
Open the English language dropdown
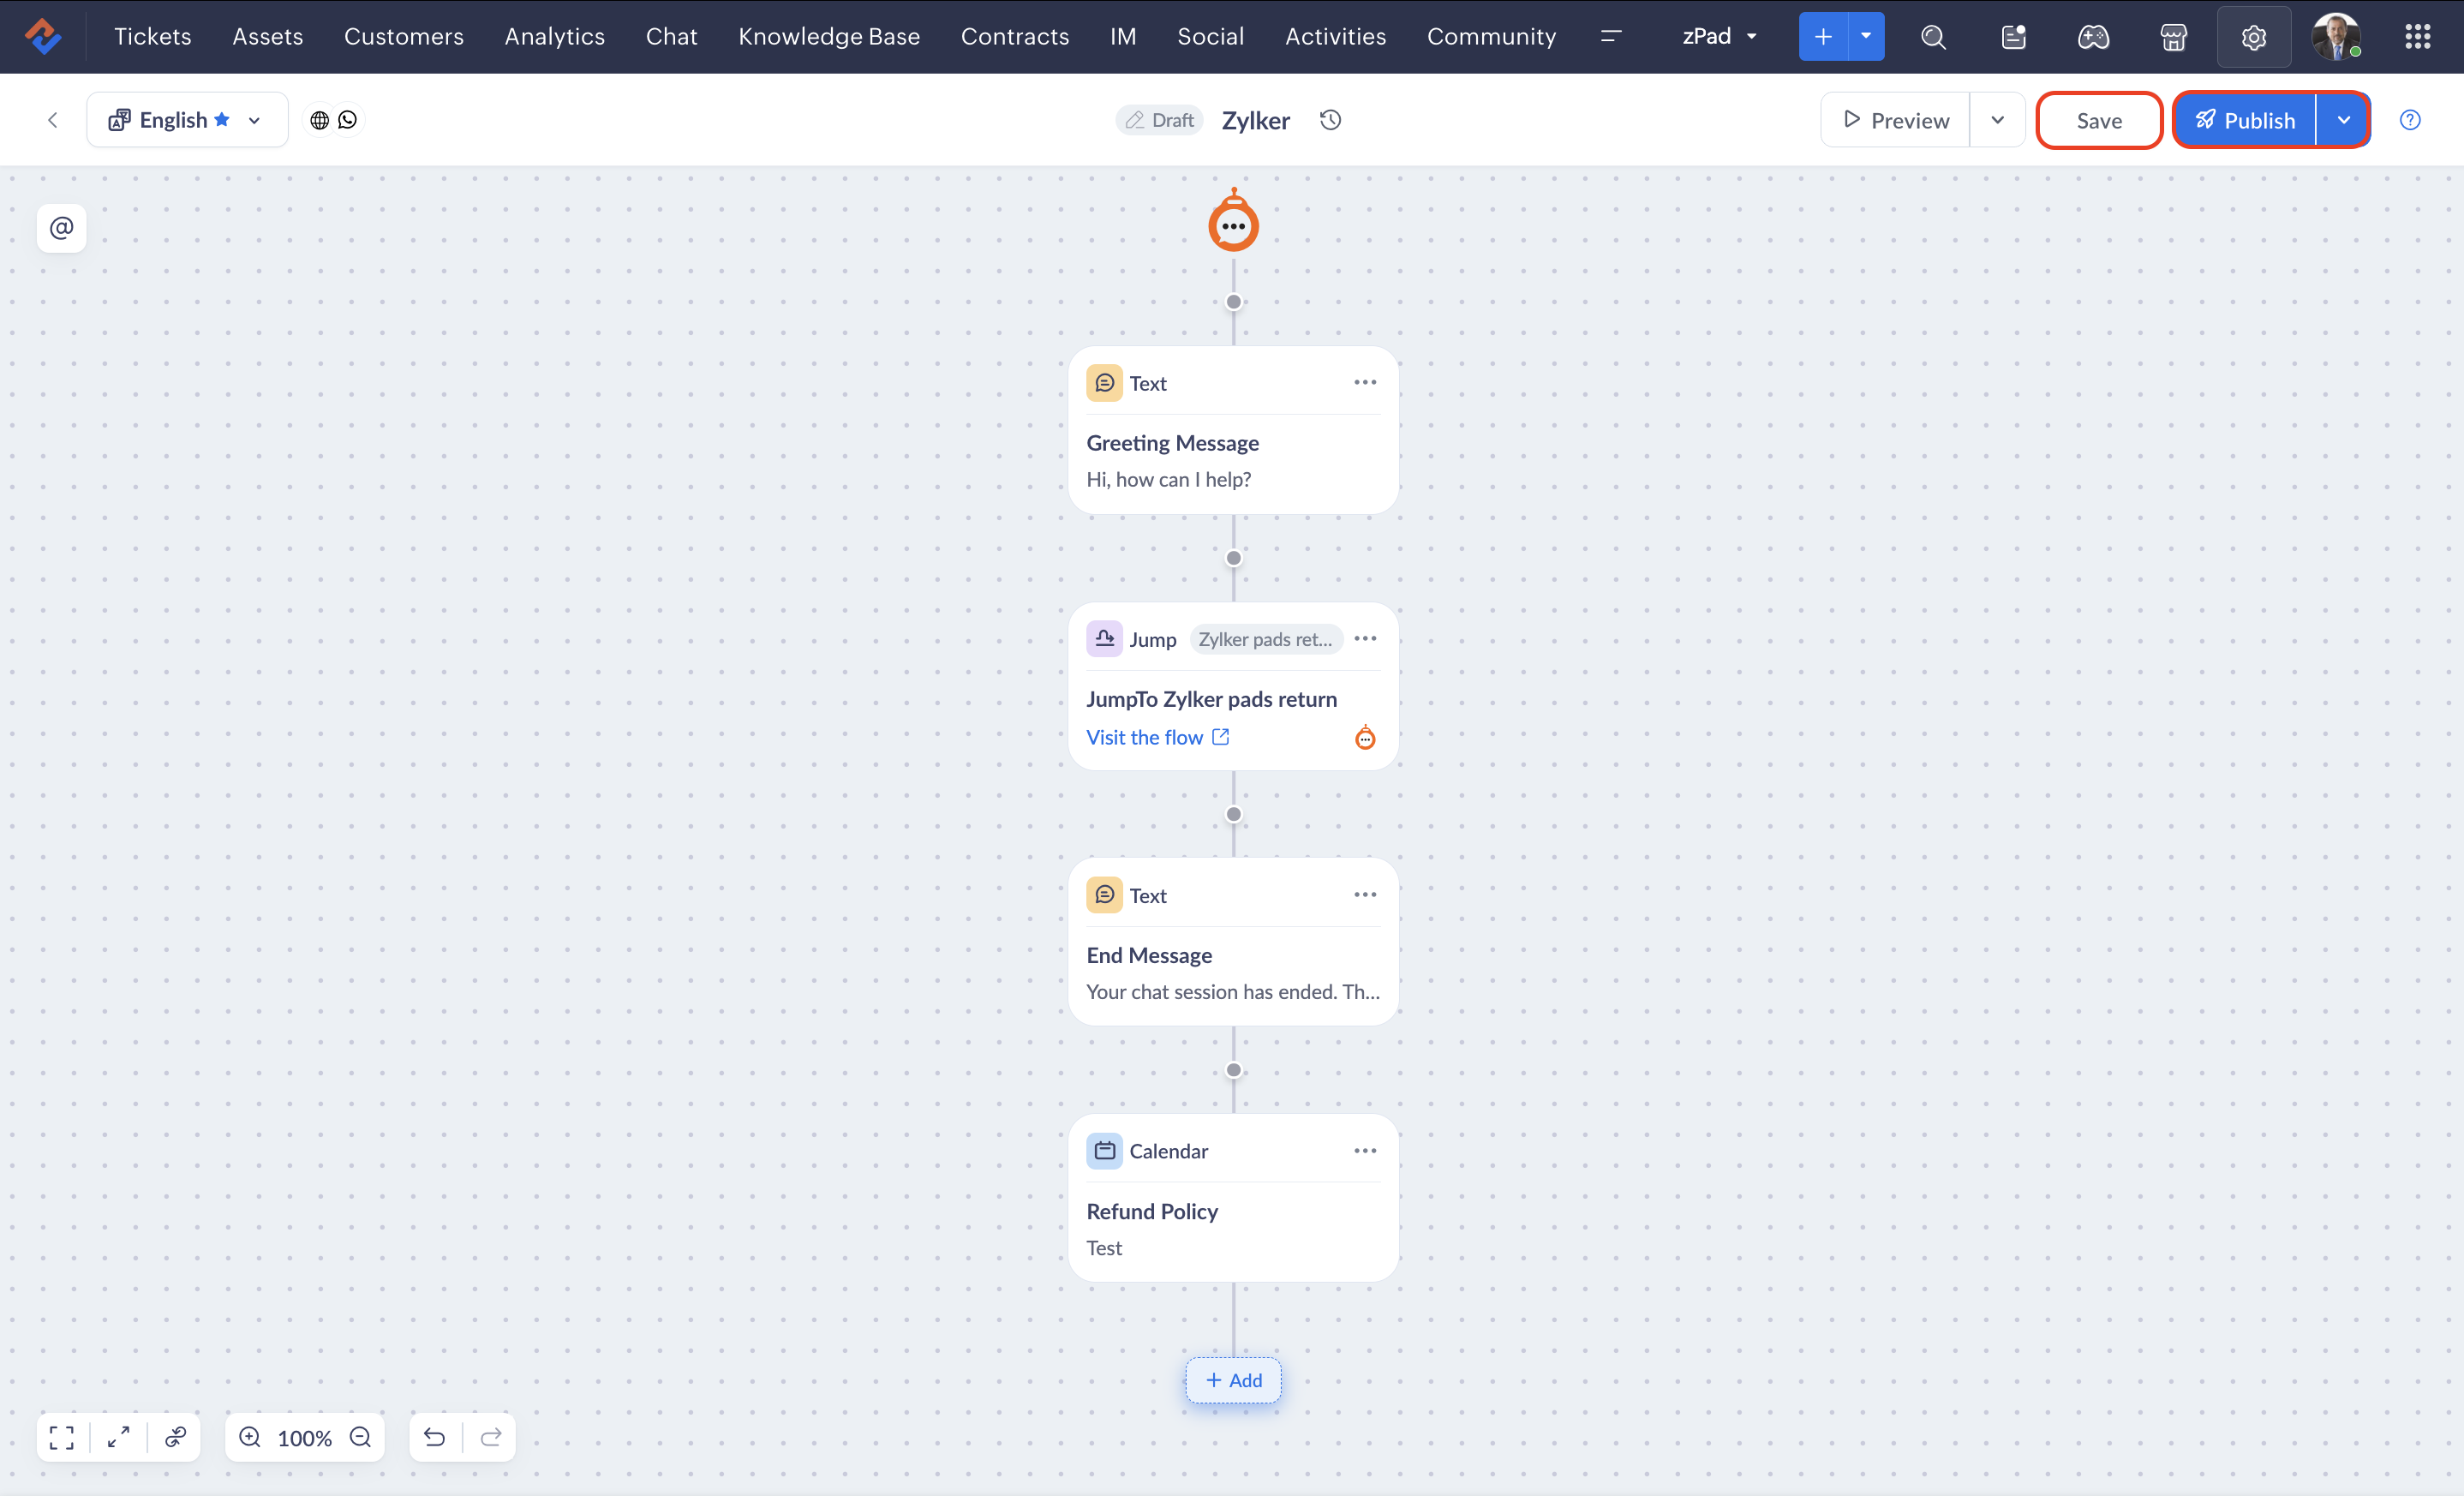coord(187,120)
